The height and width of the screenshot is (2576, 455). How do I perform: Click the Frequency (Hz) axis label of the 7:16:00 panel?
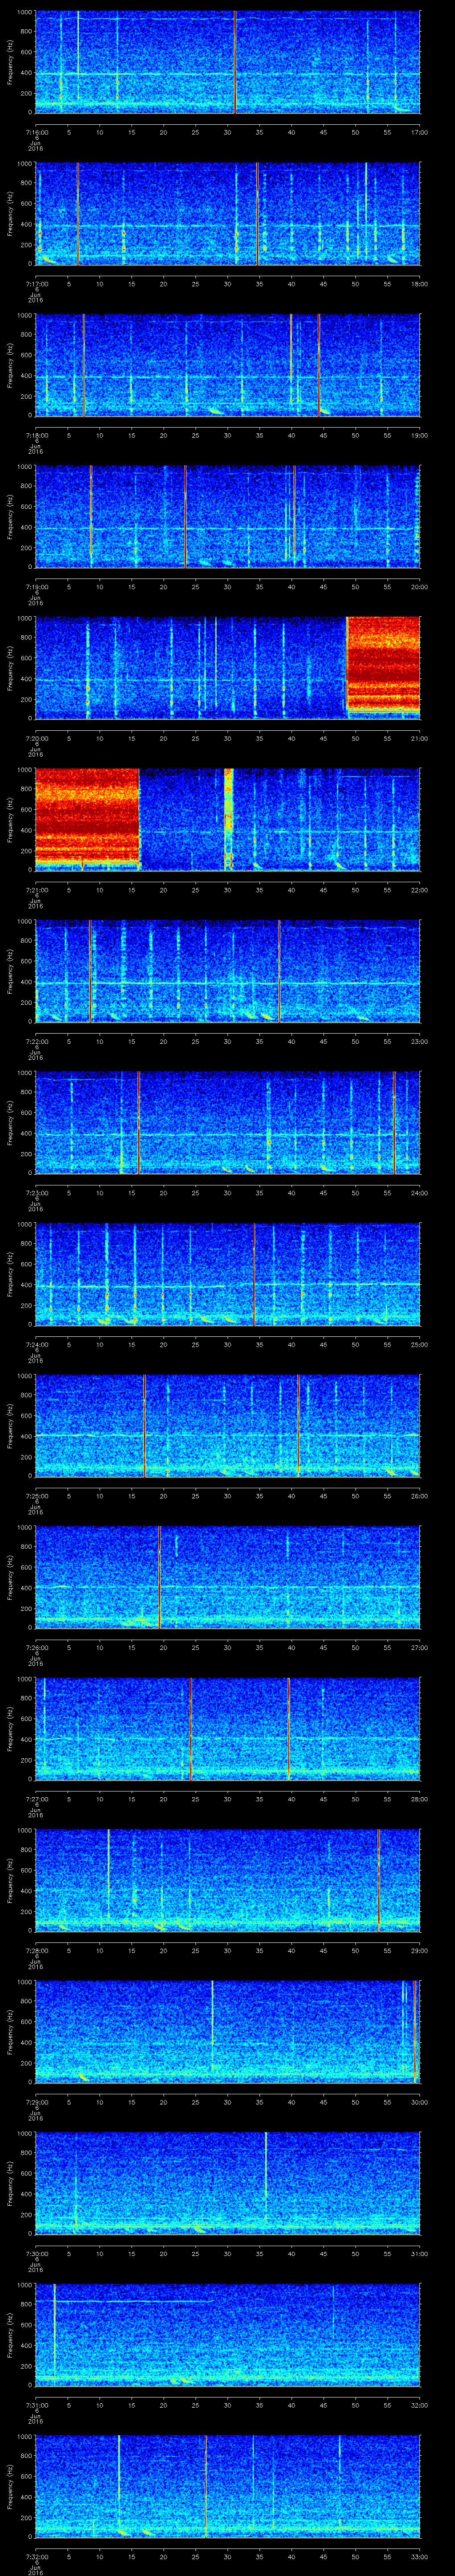pyautogui.click(x=10, y=62)
